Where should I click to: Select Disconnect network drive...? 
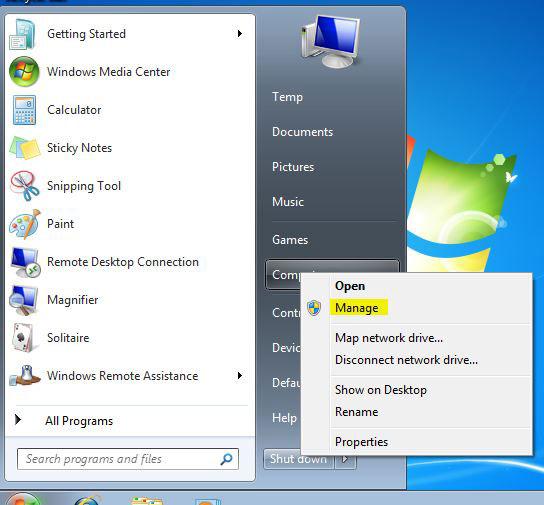point(406,360)
